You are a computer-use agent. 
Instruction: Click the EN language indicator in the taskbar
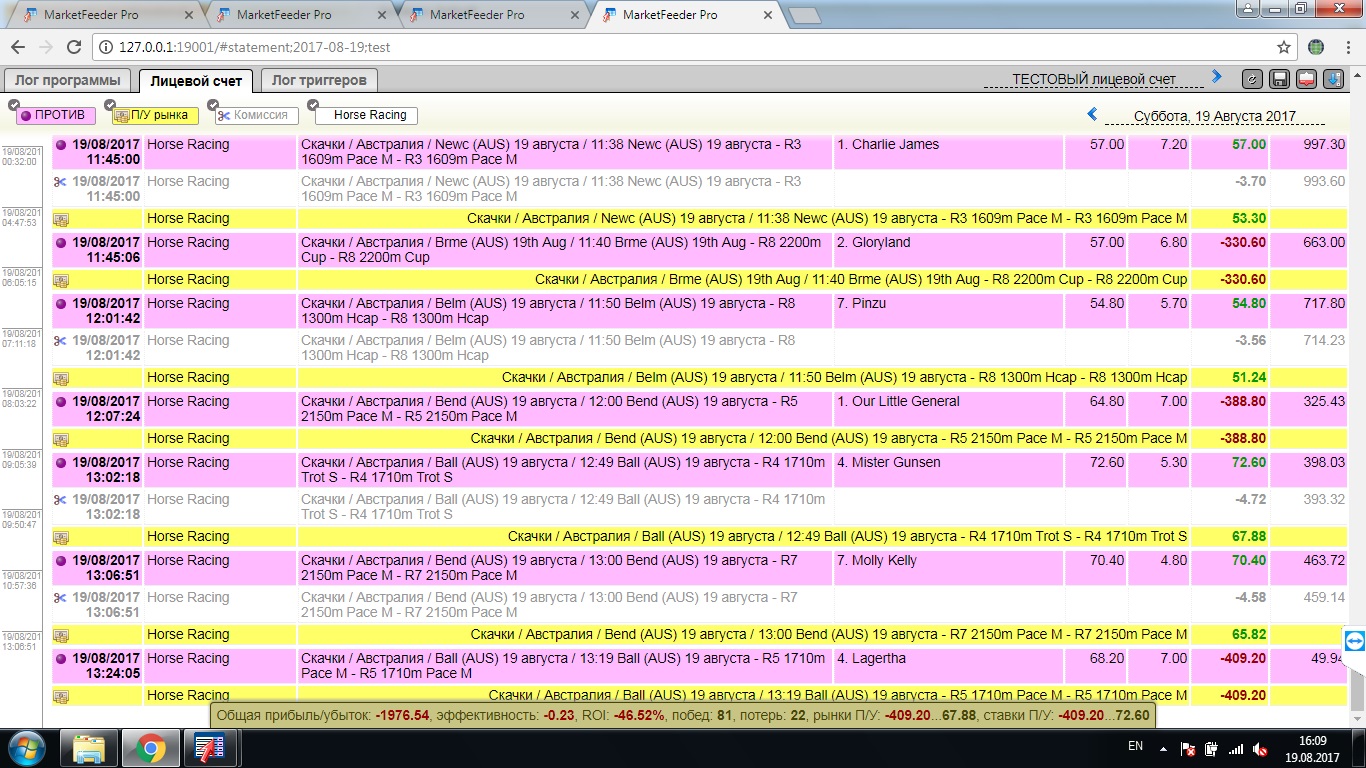click(1135, 746)
